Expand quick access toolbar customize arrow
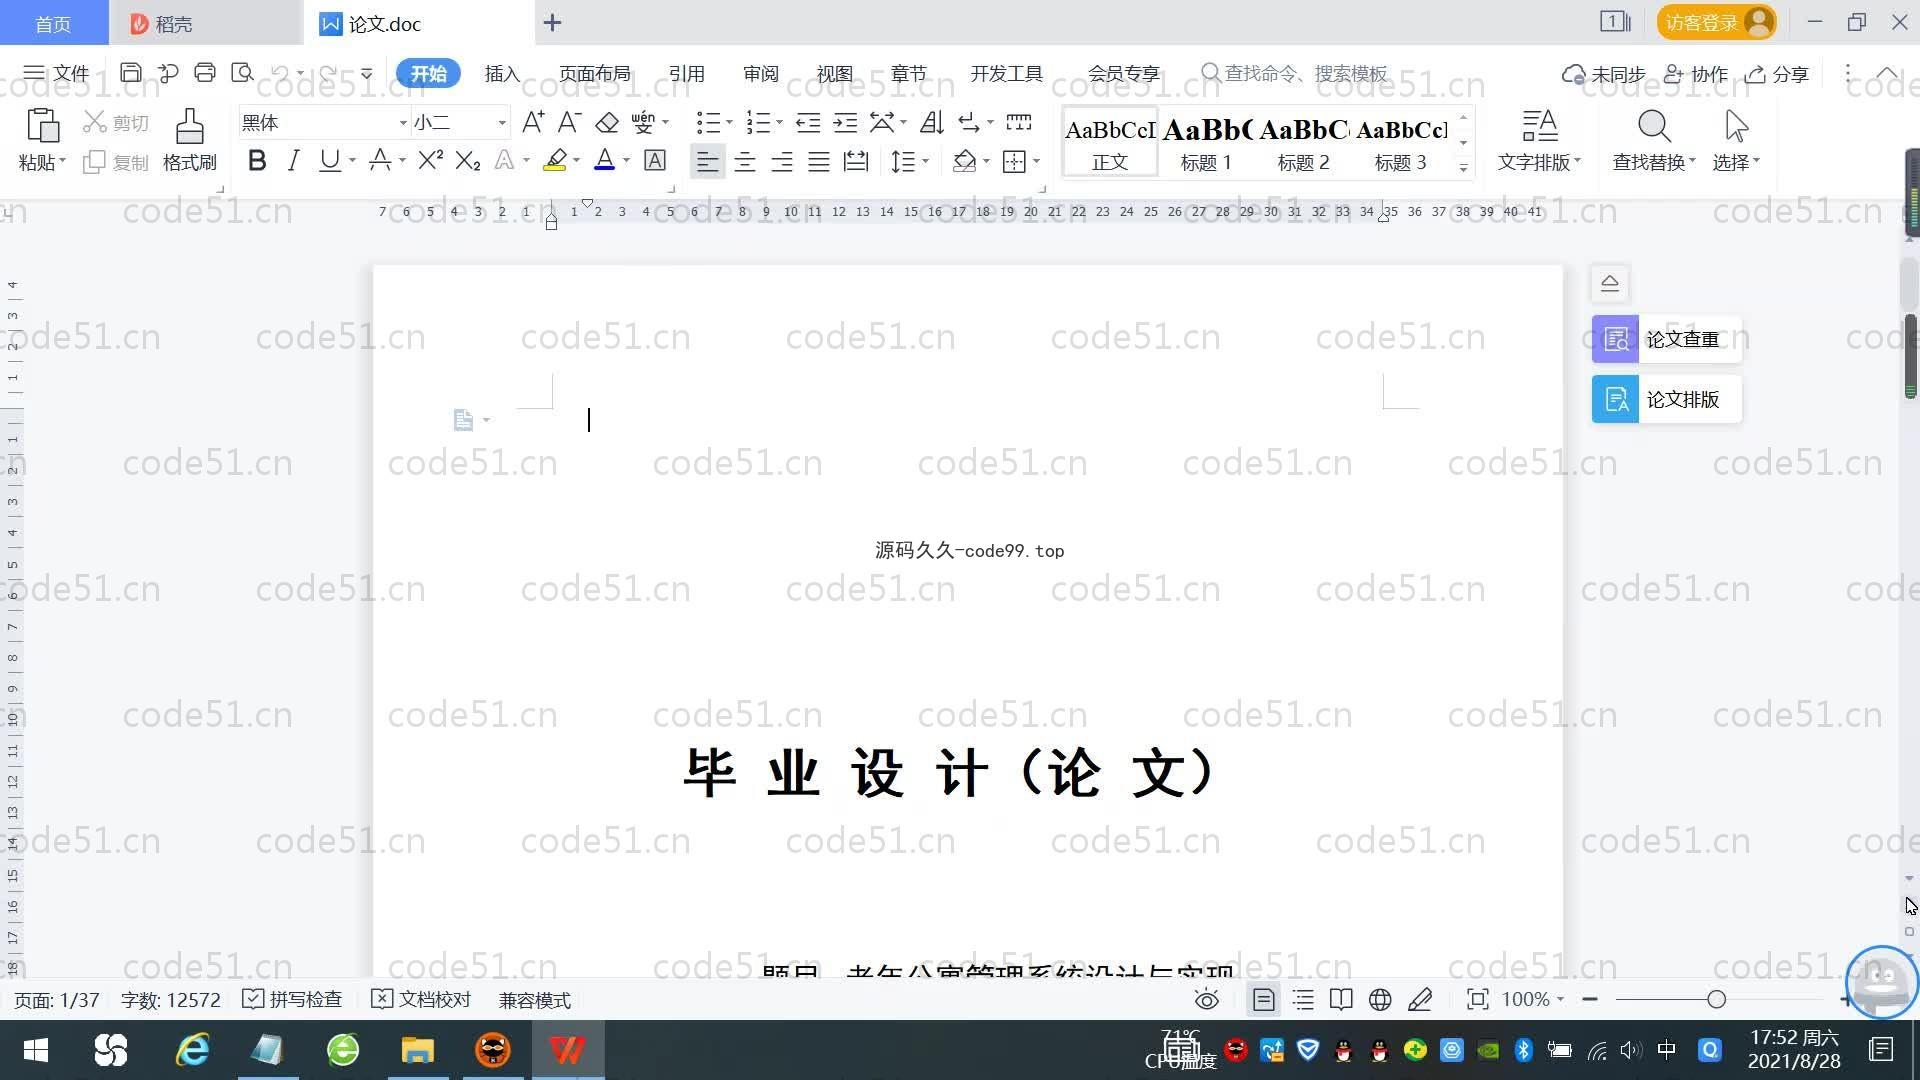This screenshot has width=1920, height=1080. [x=367, y=74]
